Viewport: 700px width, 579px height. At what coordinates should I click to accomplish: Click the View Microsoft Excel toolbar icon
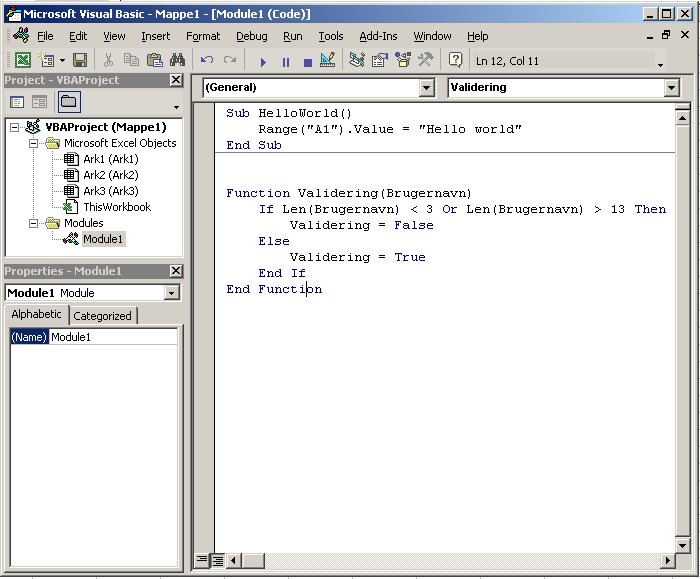[x=22, y=61]
